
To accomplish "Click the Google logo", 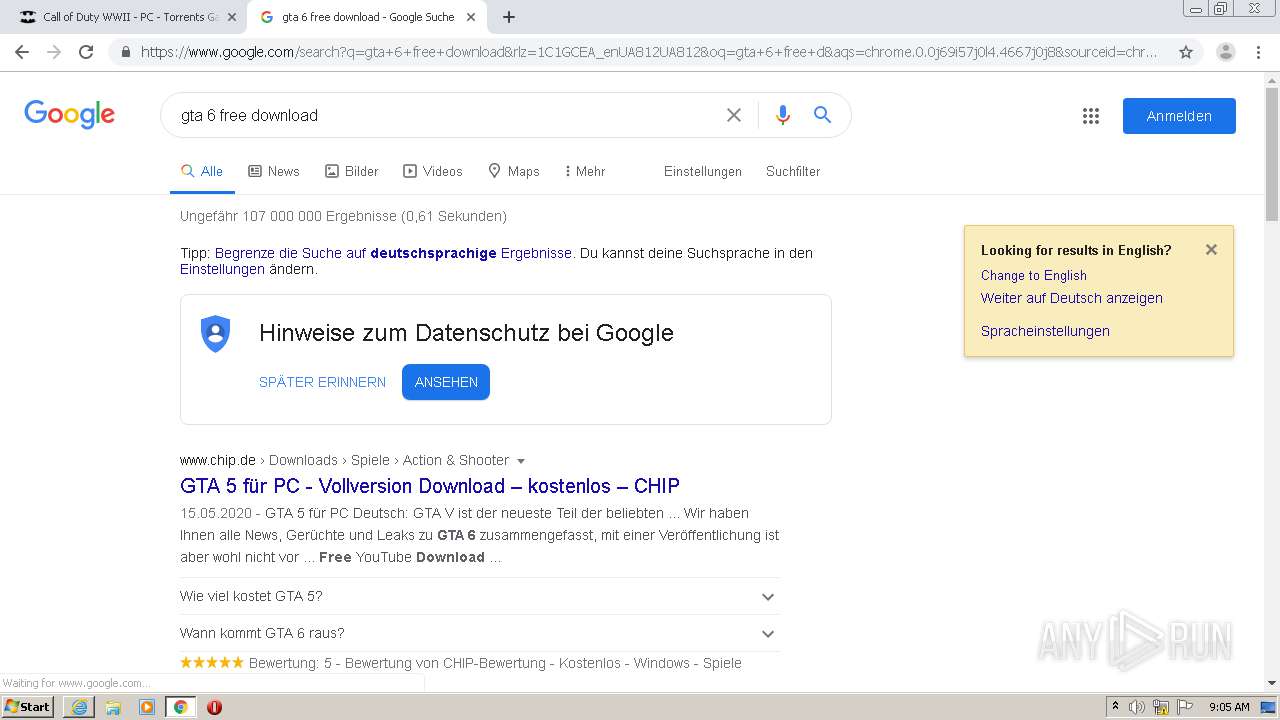I will click(x=70, y=115).
